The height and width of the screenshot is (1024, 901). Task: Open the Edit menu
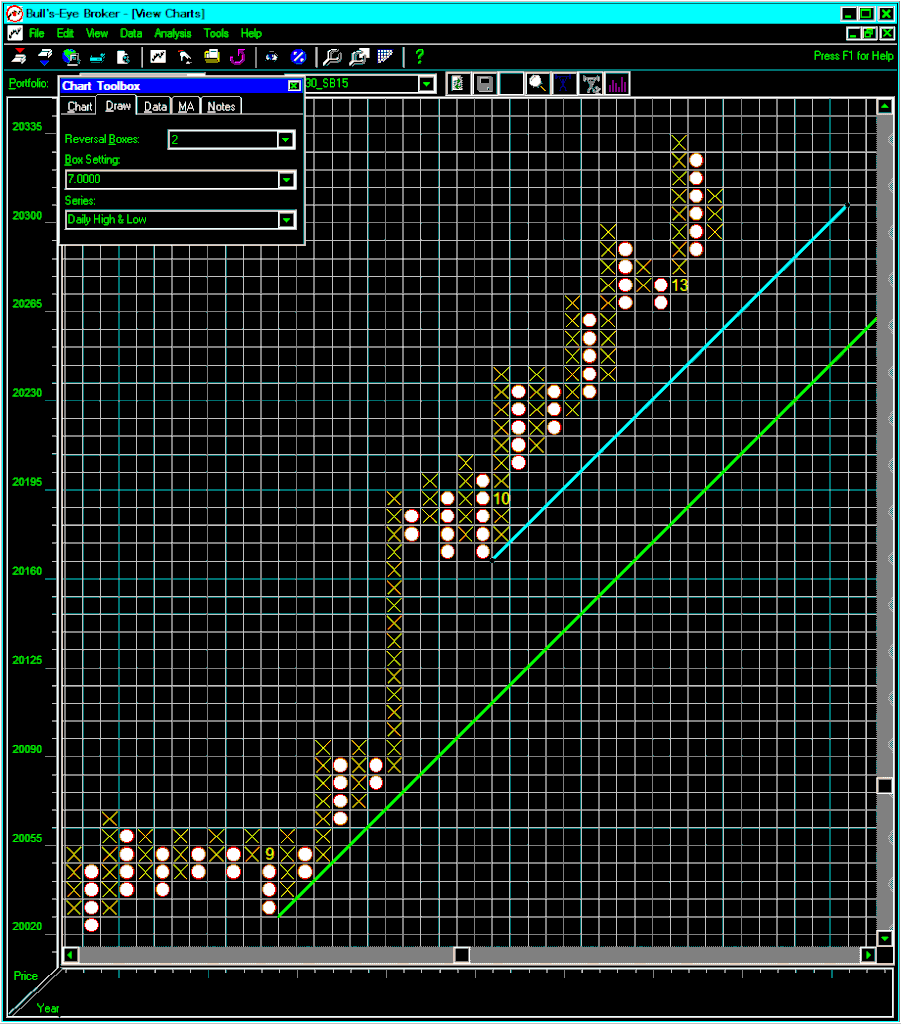(65, 33)
